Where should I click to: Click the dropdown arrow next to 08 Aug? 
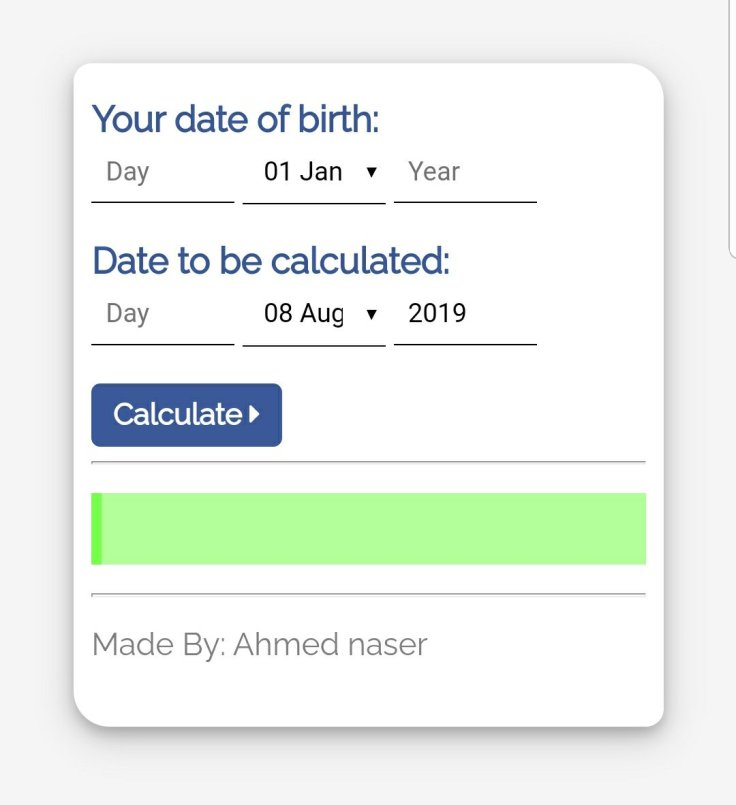click(x=372, y=314)
